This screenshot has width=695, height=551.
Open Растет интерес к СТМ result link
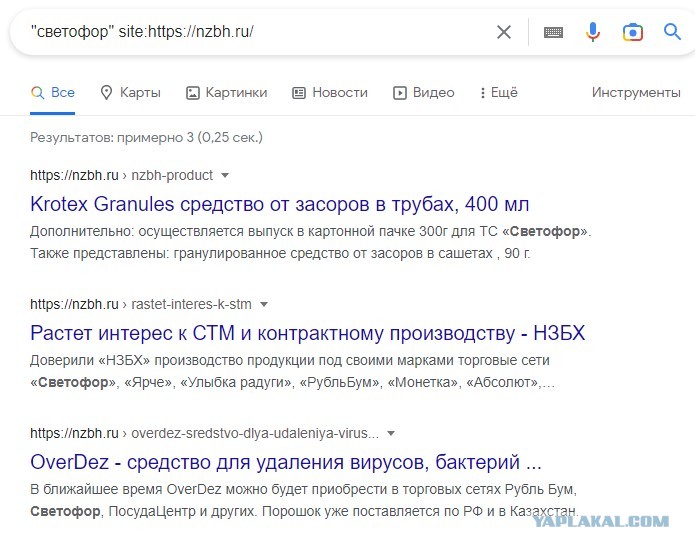[x=308, y=333]
